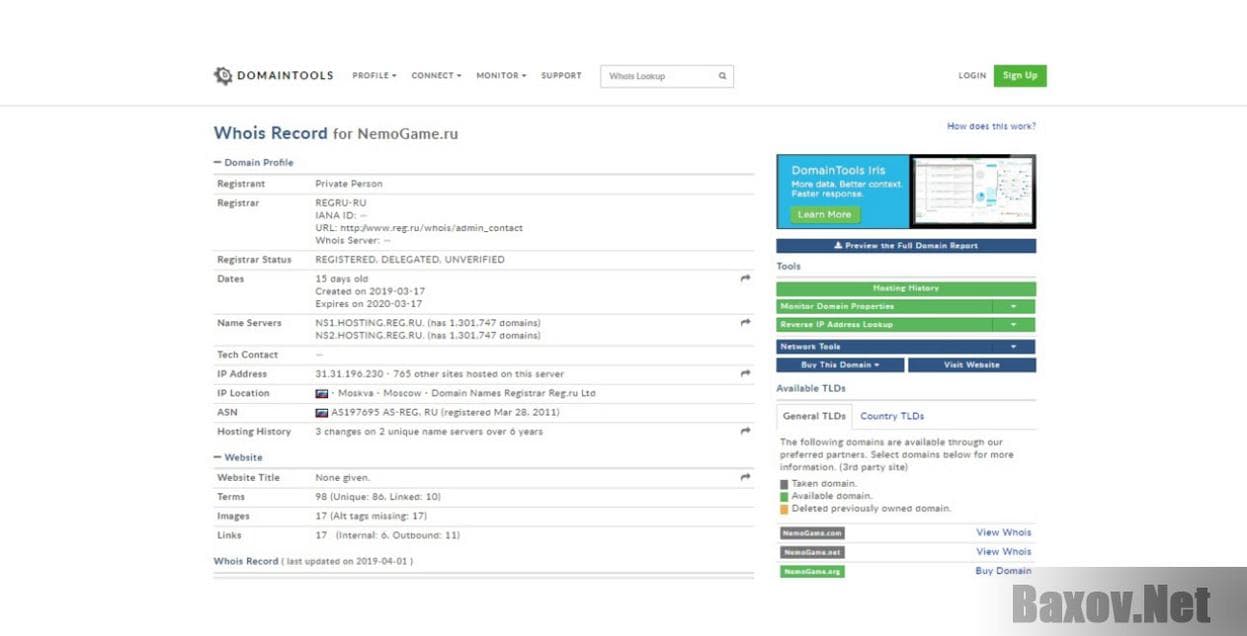Click Preview the Full Domain Report

coord(906,246)
